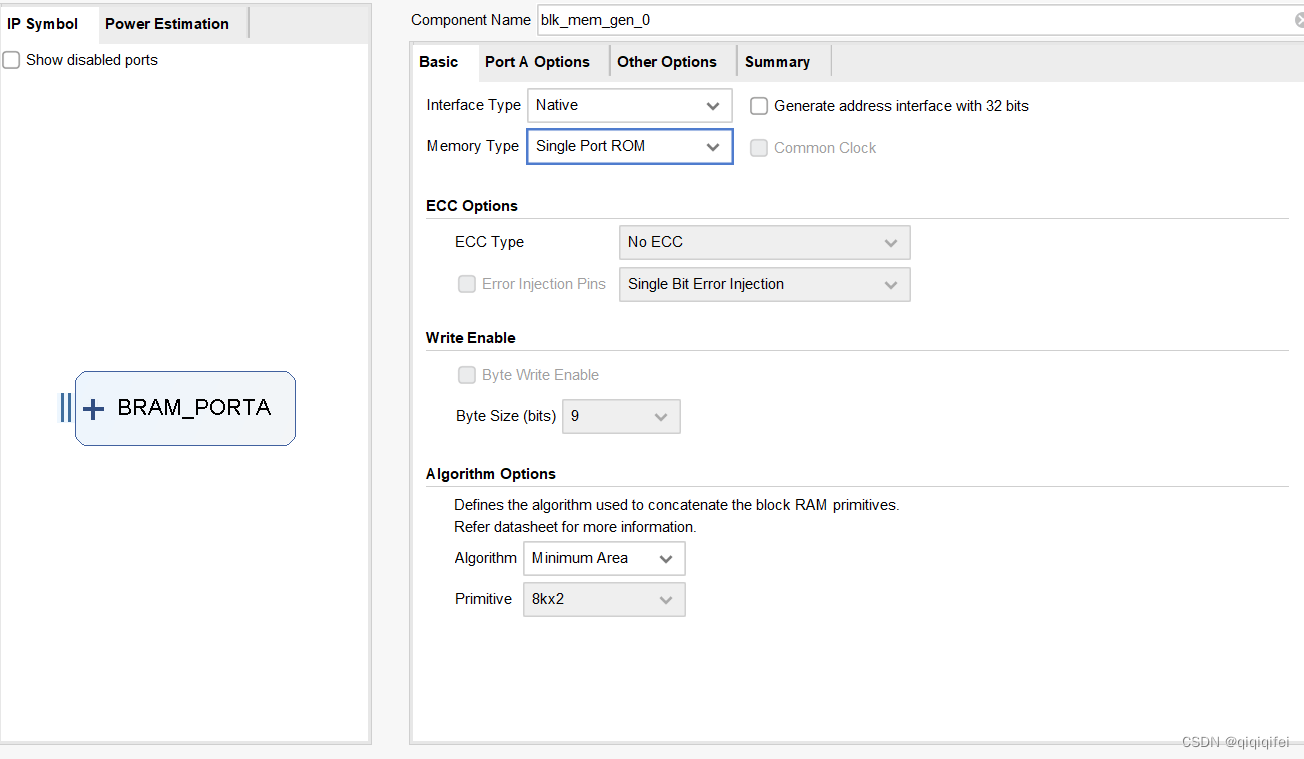Expand the BRAM_PORTA plus icon
Image resolution: width=1304 pixels, height=759 pixels.
93,408
